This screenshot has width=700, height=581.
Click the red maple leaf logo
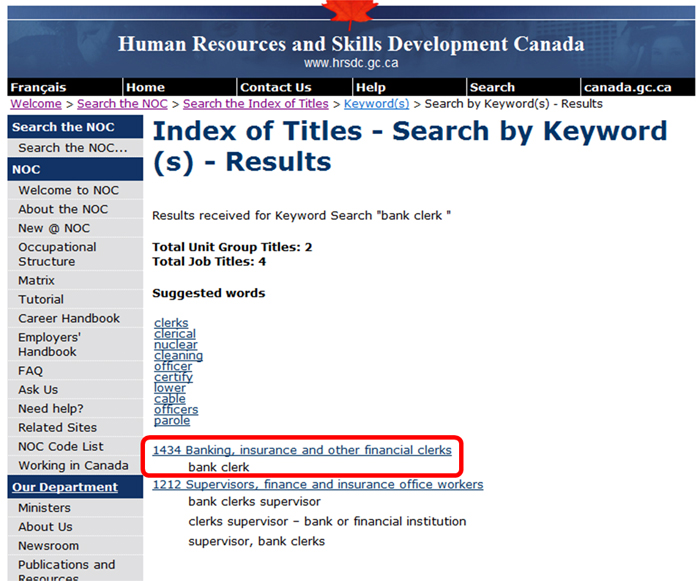pos(350,13)
